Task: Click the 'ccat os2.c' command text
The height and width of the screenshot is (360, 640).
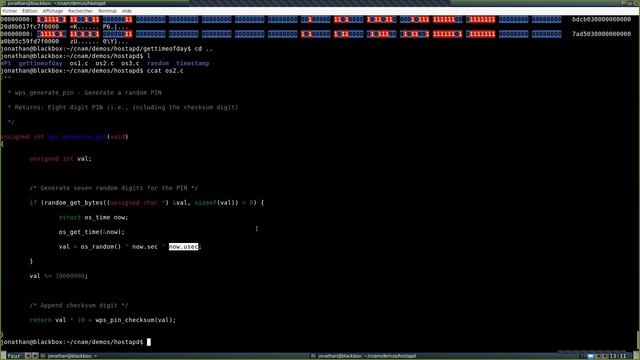Action: pos(165,71)
